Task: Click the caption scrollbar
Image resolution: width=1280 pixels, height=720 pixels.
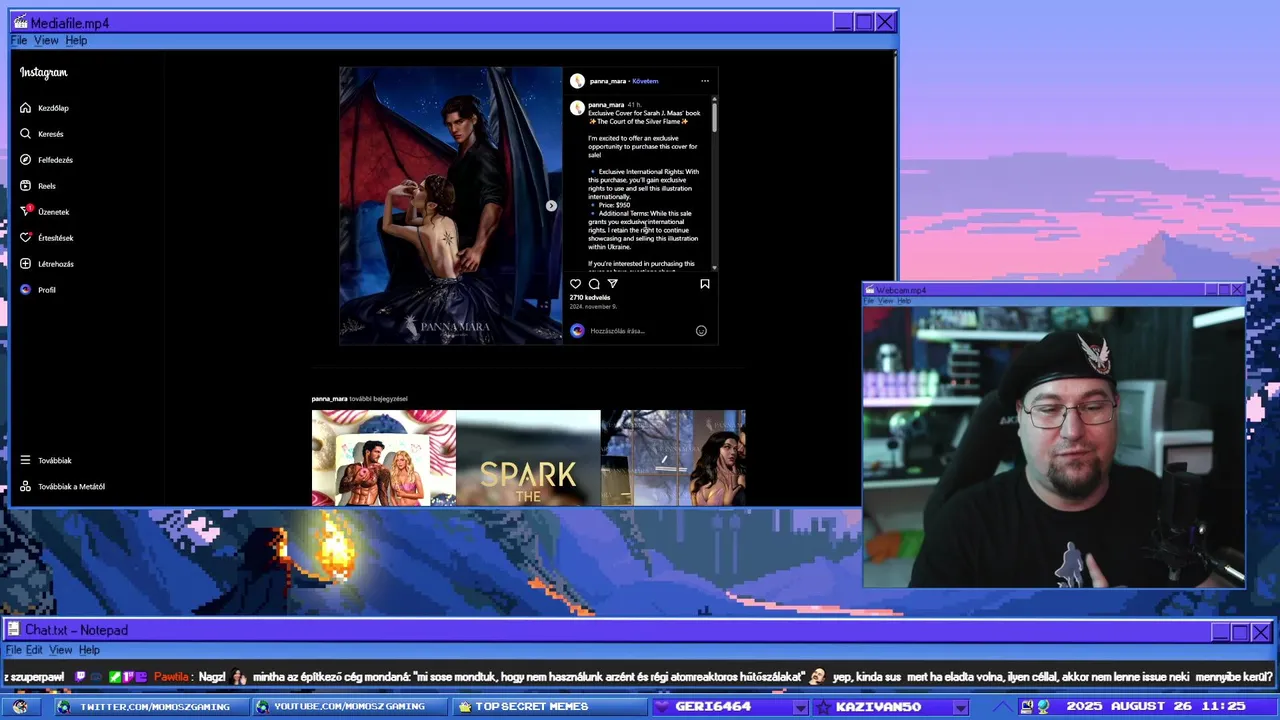Action: [x=714, y=116]
